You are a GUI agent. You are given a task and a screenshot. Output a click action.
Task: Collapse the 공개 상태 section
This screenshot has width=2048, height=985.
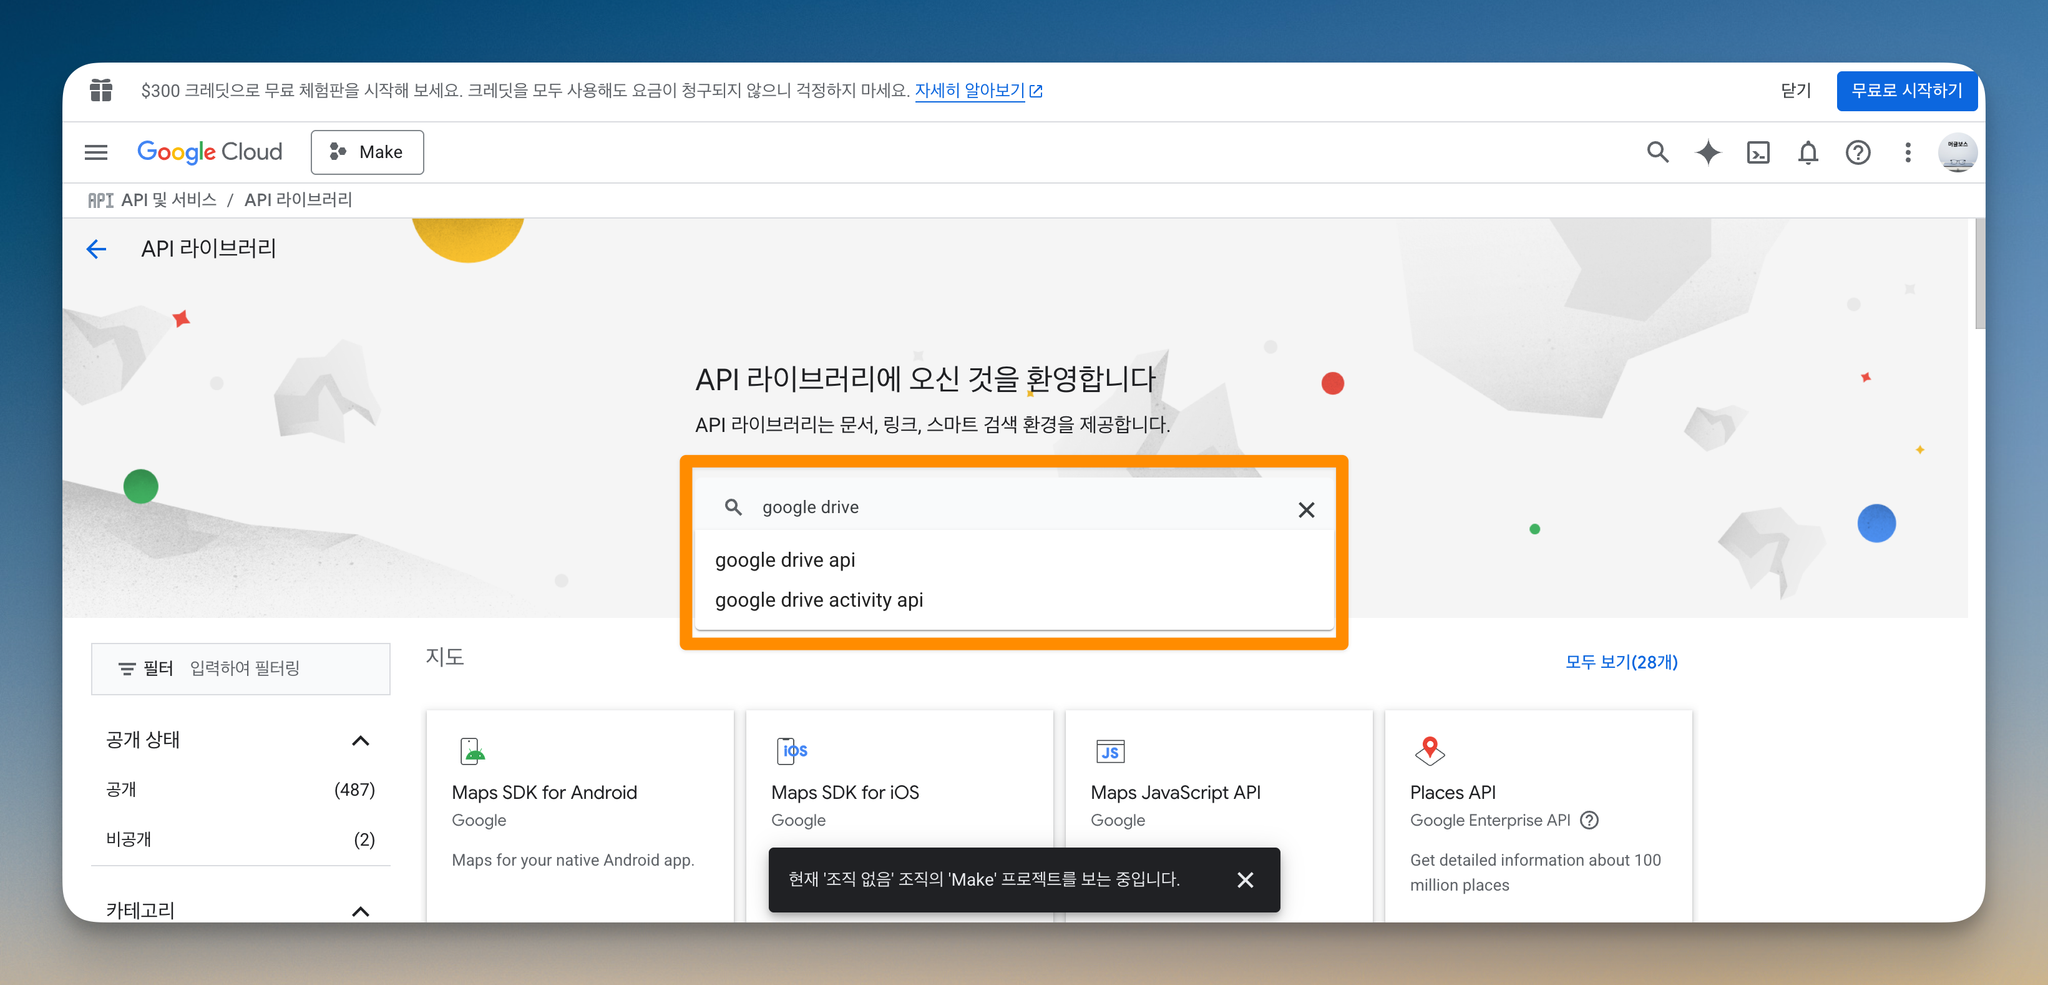click(x=361, y=740)
